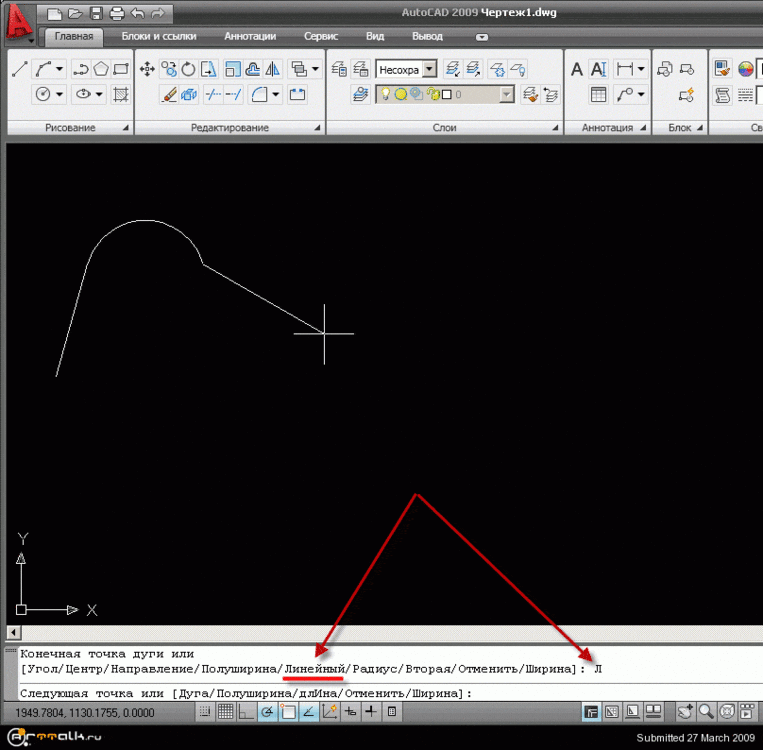Click the Move tool in the editing panel
763x750 pixels.
coord(147,69)
